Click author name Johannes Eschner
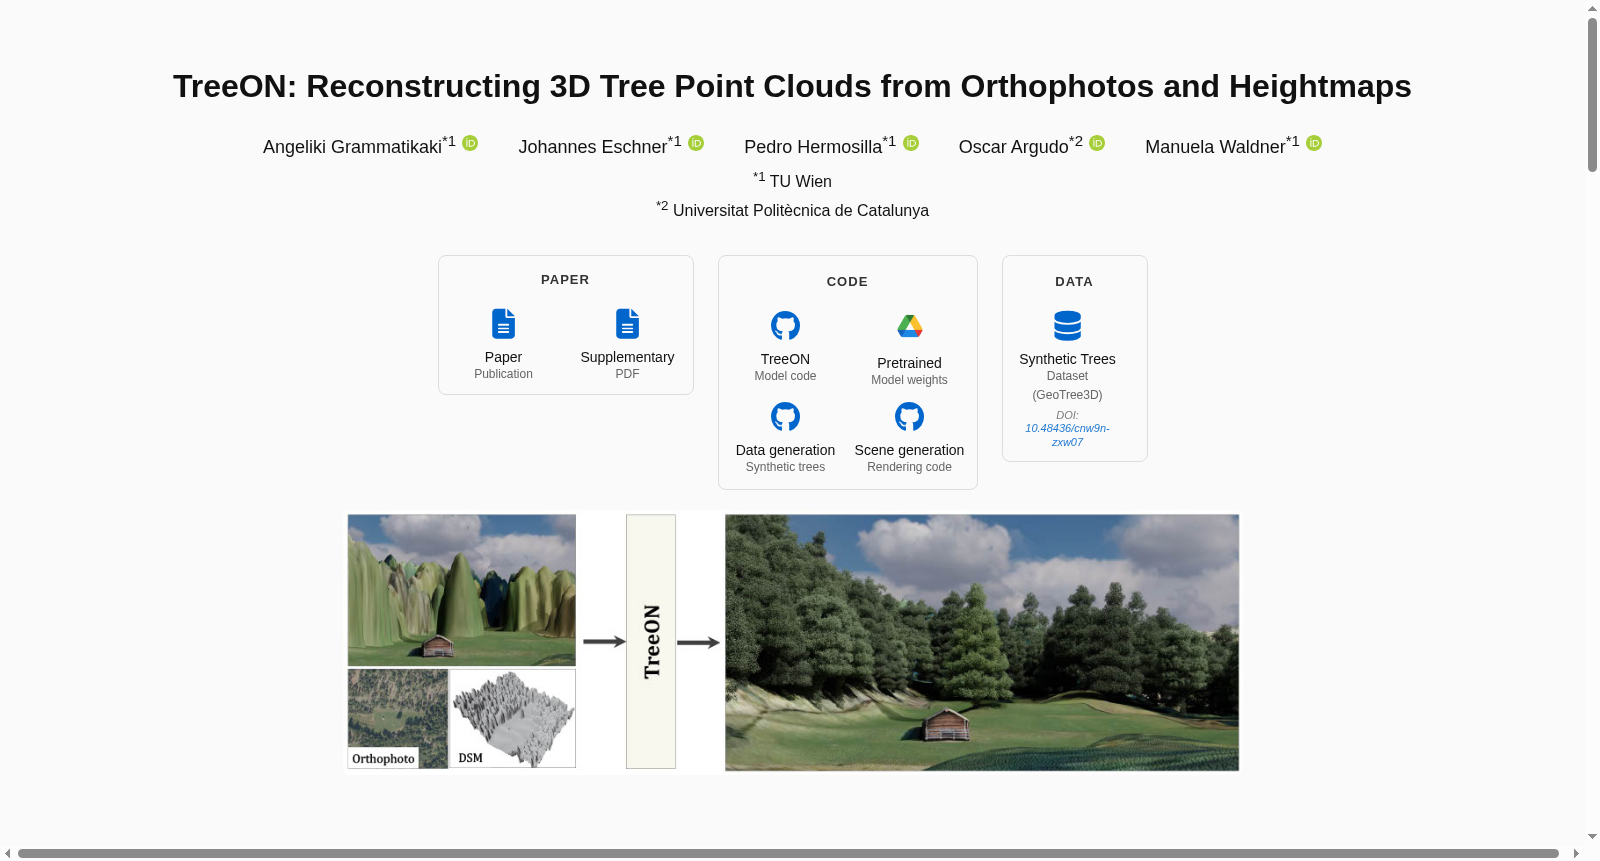The width and height of the screenshot is (1600, 861). pyautogui.click(x=592, y=147)
